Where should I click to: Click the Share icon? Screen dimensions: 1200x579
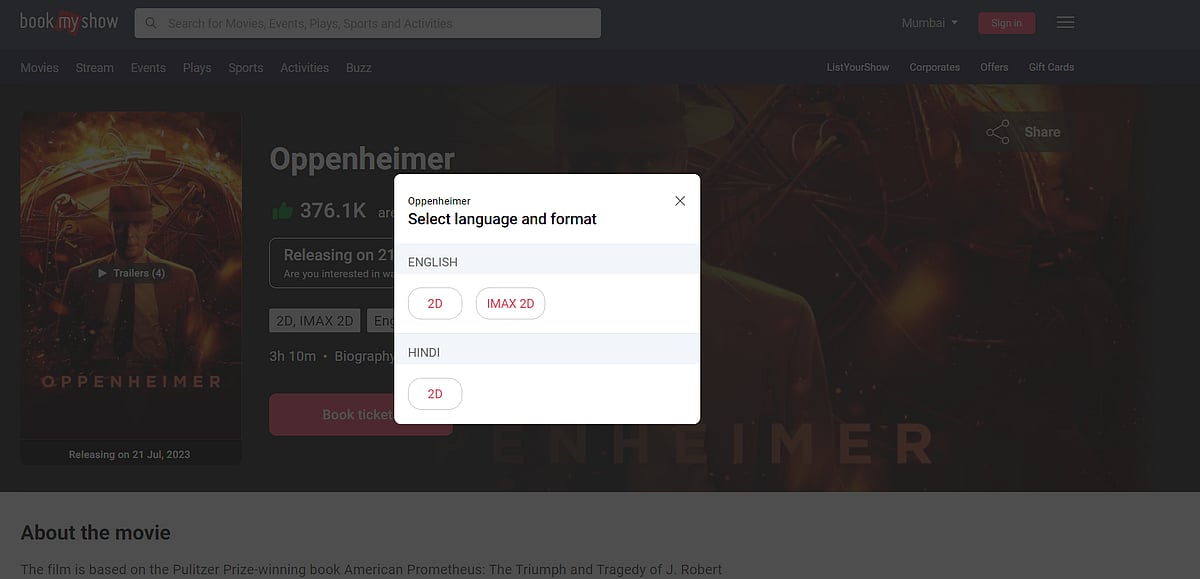998,132
